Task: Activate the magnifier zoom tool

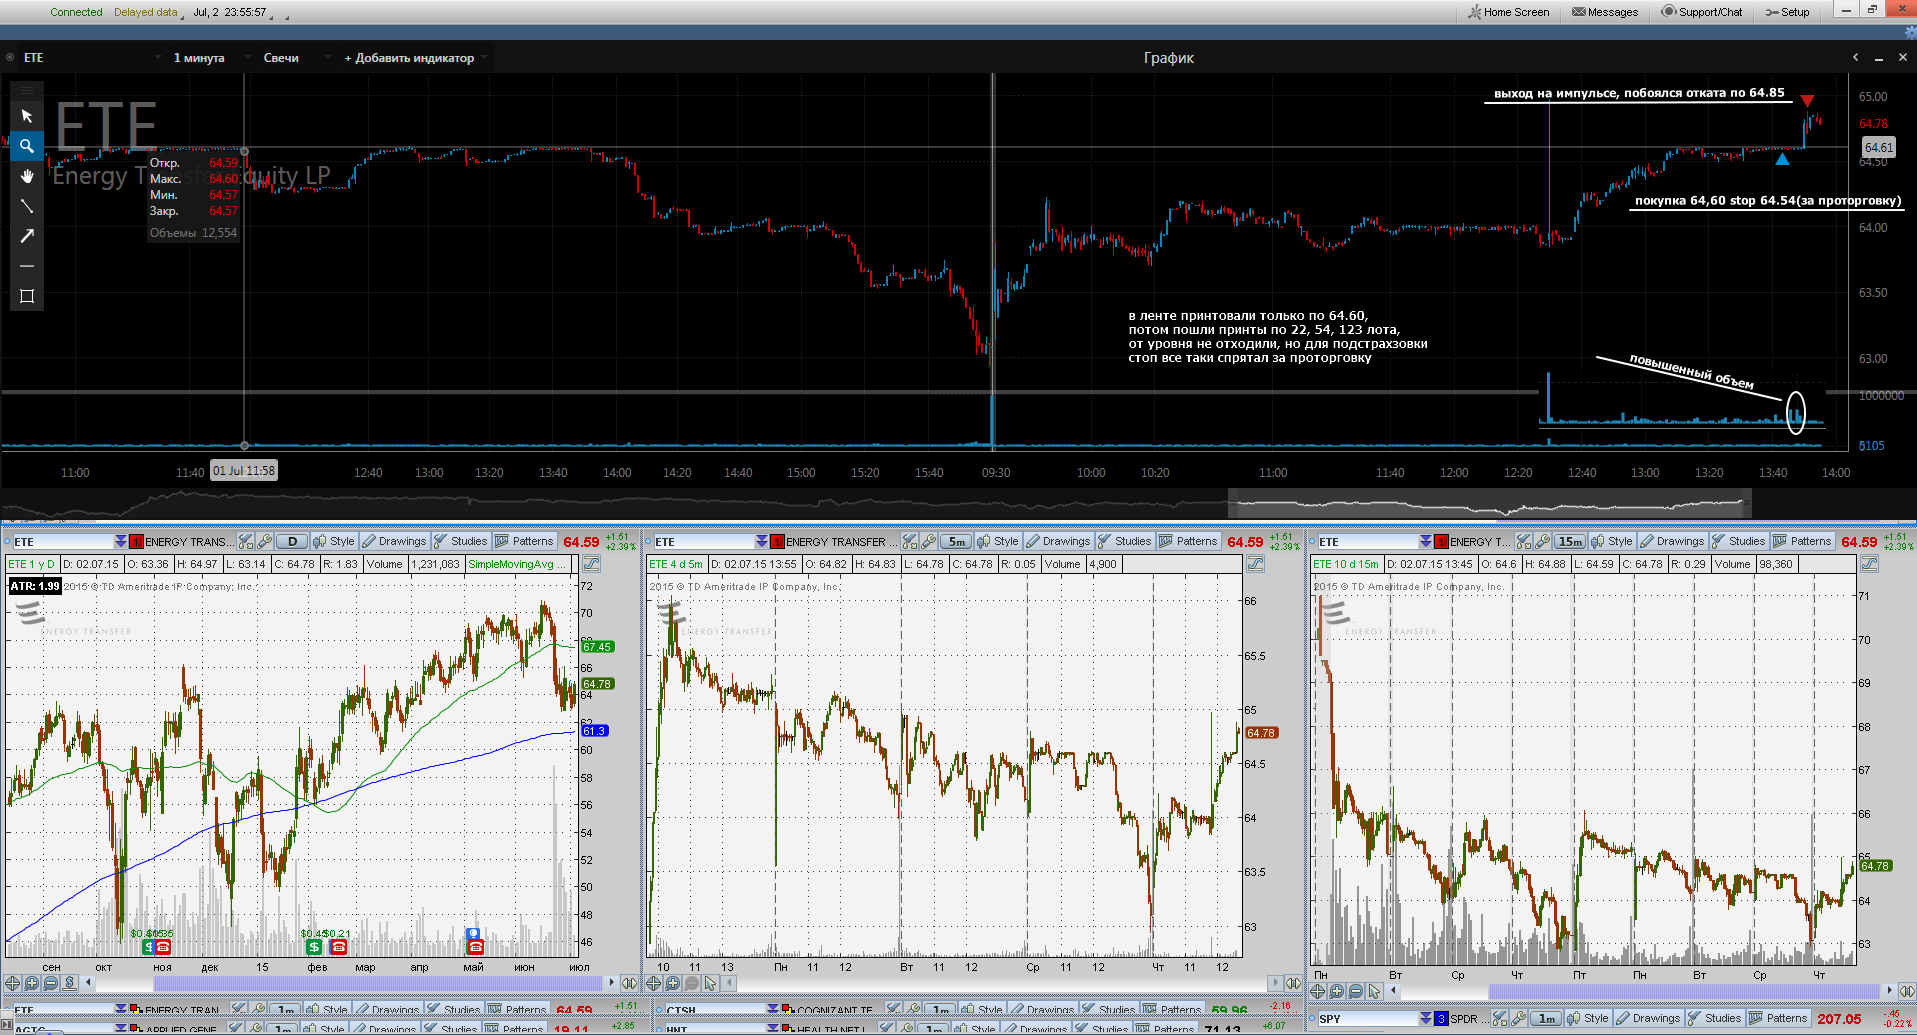Action: pos(27,146)
